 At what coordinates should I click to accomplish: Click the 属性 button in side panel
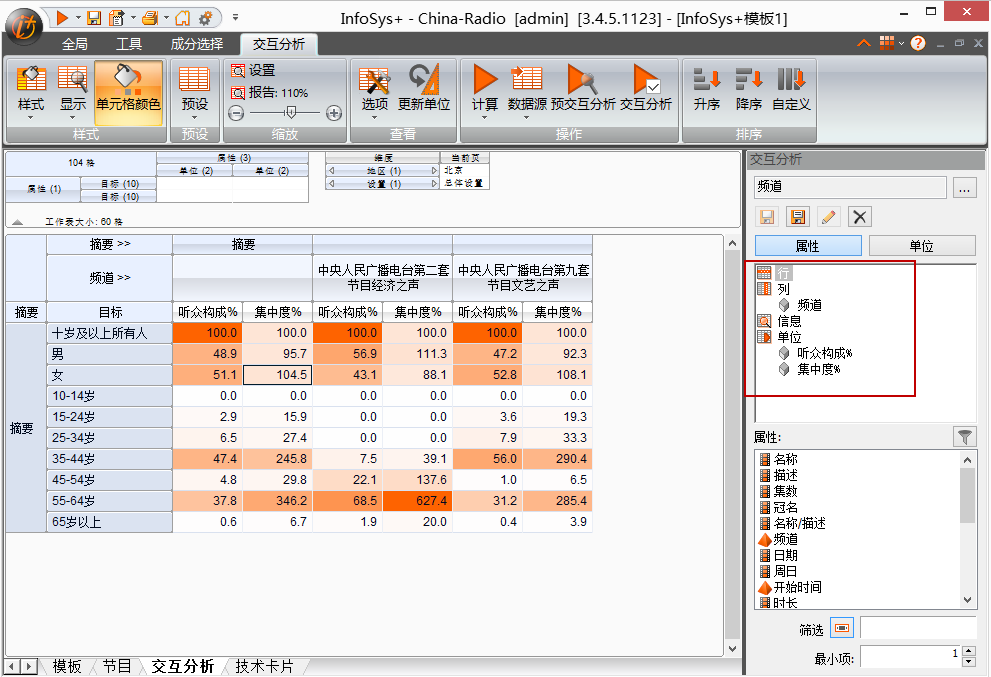808,246
